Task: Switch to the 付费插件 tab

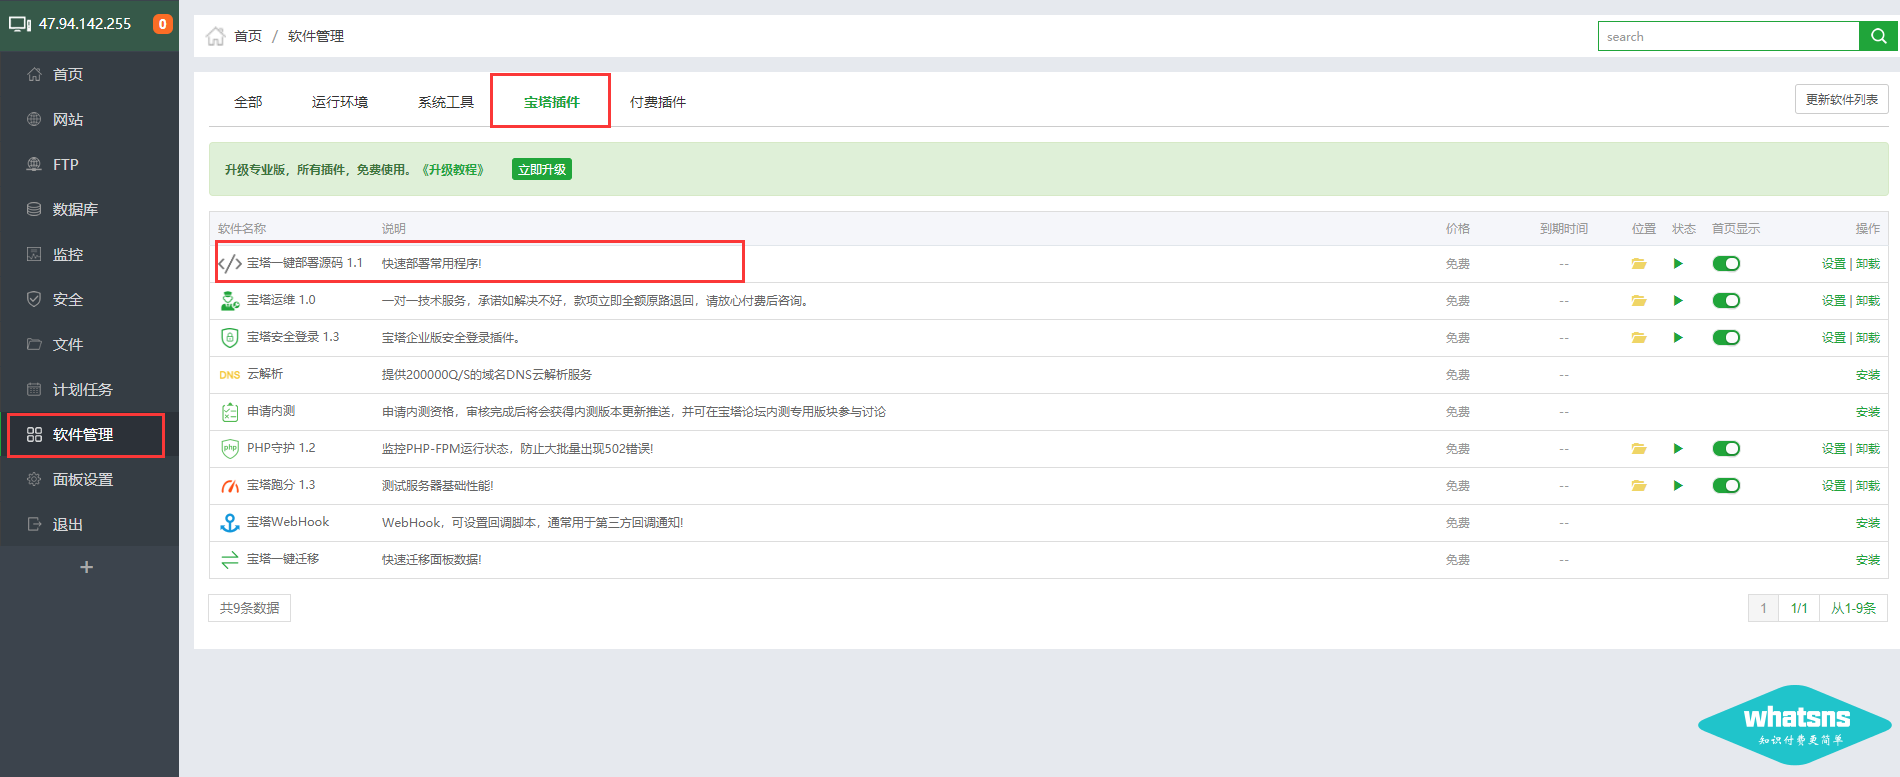Action: point(657,102)
